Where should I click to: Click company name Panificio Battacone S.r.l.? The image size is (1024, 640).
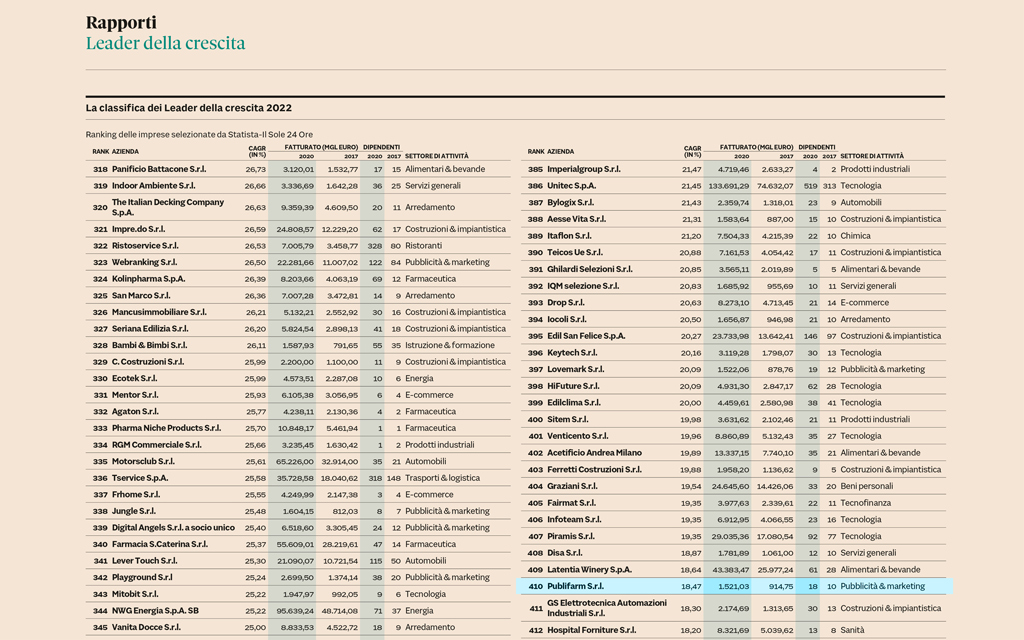click(159, 169)
